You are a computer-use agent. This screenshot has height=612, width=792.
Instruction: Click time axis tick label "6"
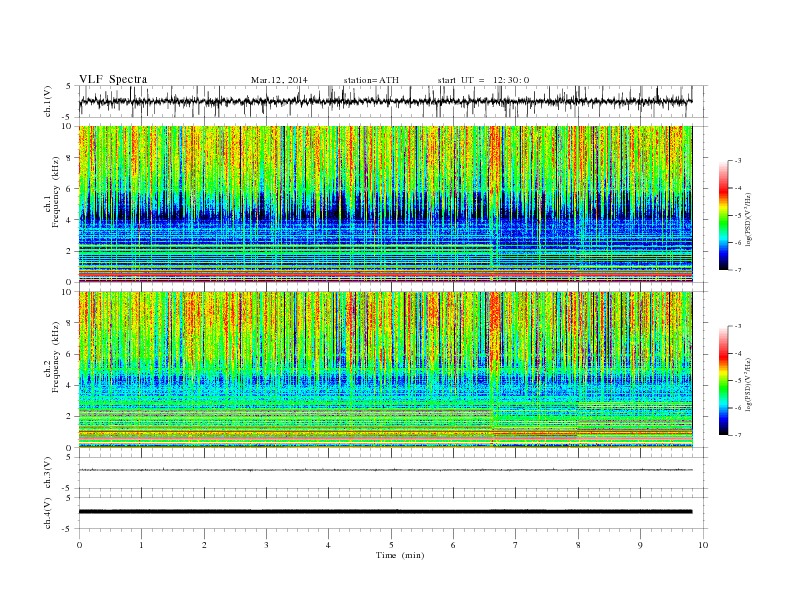coord(453,545)
